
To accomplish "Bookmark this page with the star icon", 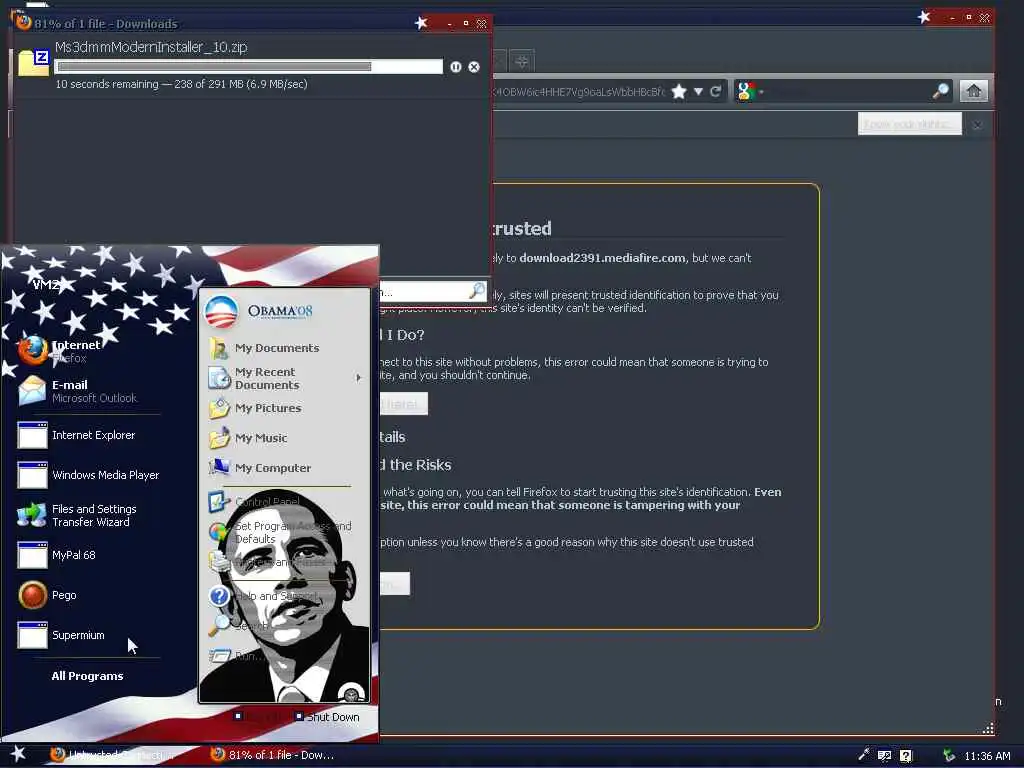I will pyautogui.click(x=679, y=91).
